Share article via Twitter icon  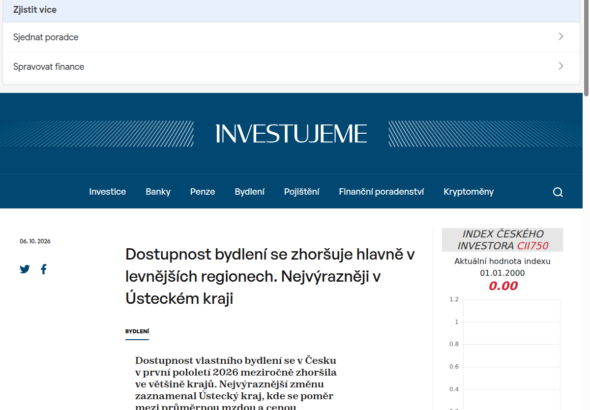(x=25, y=269)
